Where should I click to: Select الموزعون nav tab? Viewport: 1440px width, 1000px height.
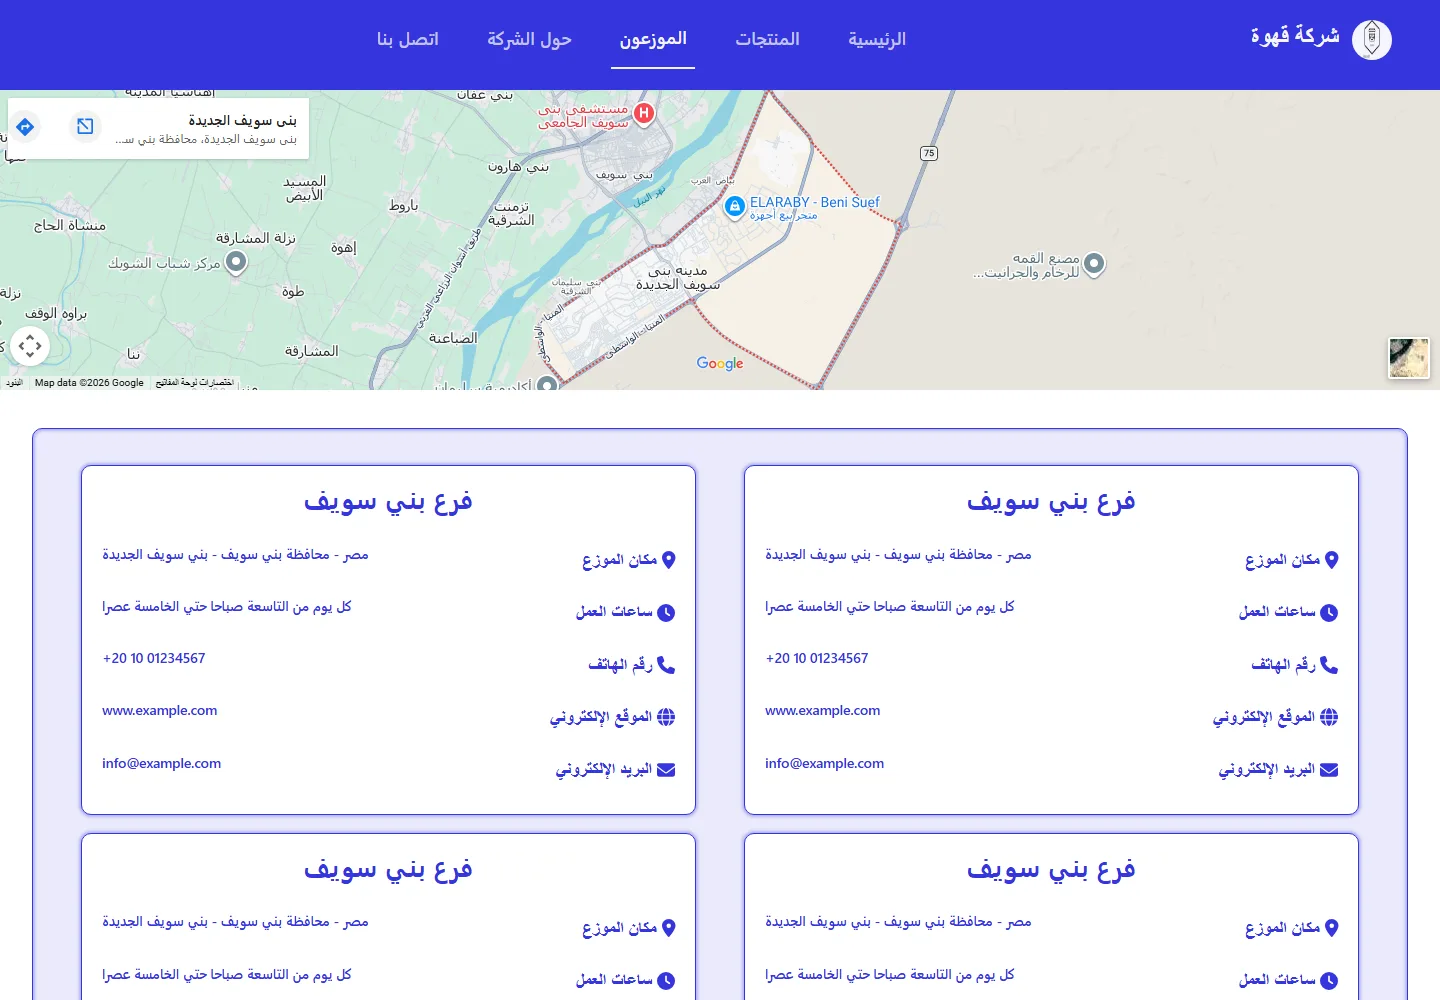pos(653,39)
